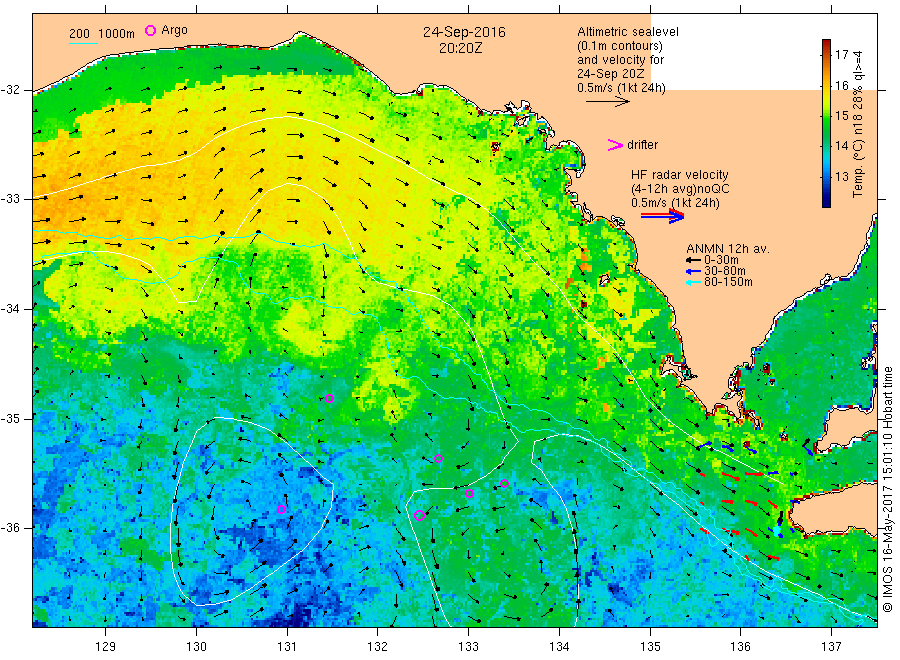
Task: Click the date text 24-Sep-2016
Action: tap(464, 32)
